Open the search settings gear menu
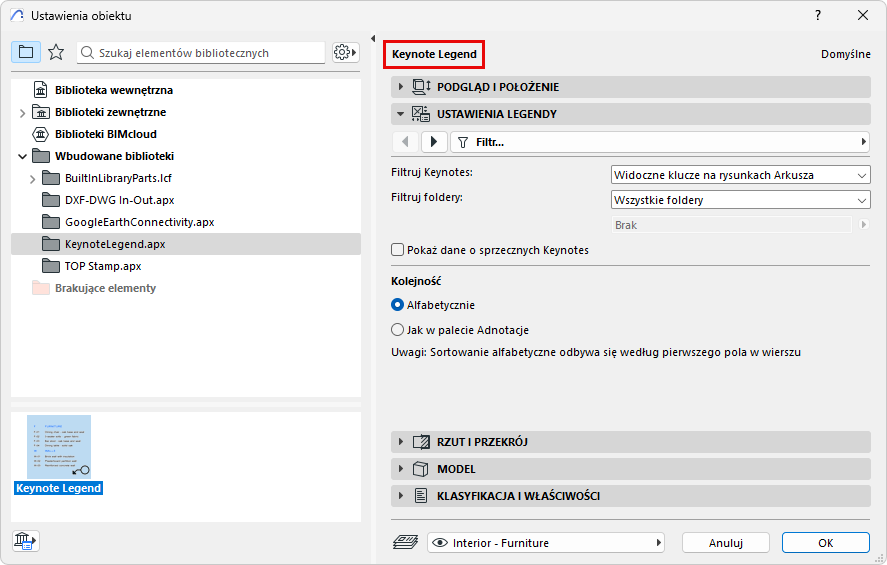The image size is (887, 565). pos(345,52)
